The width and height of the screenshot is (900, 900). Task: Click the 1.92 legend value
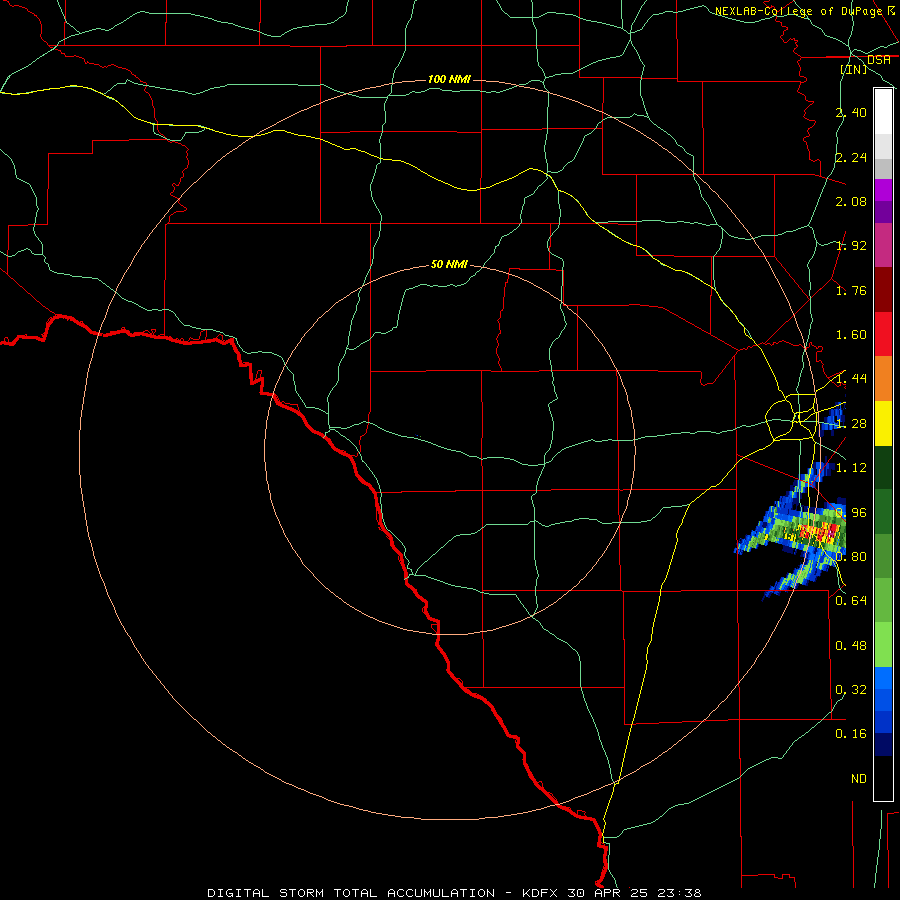pyautogui.click(x=851, y=246)
